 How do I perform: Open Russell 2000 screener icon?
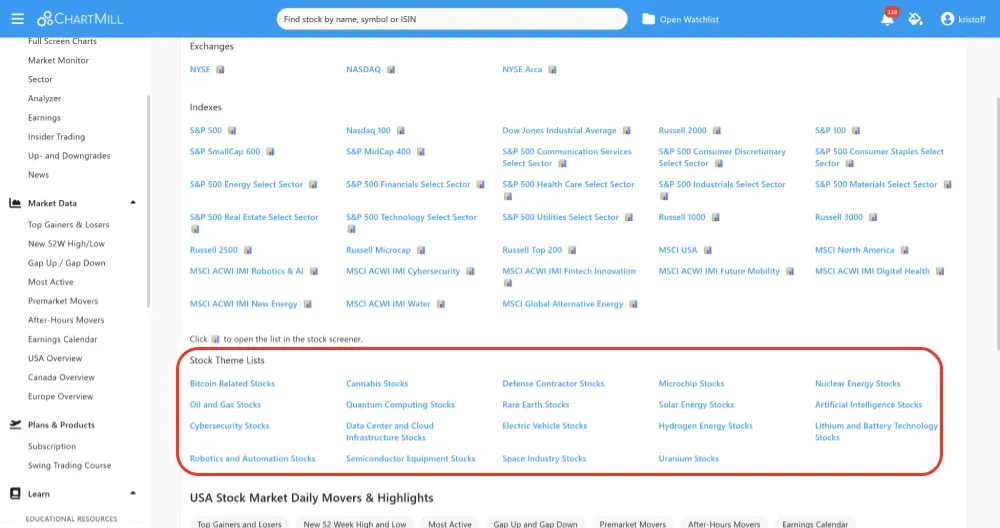[x=717, y=131]
